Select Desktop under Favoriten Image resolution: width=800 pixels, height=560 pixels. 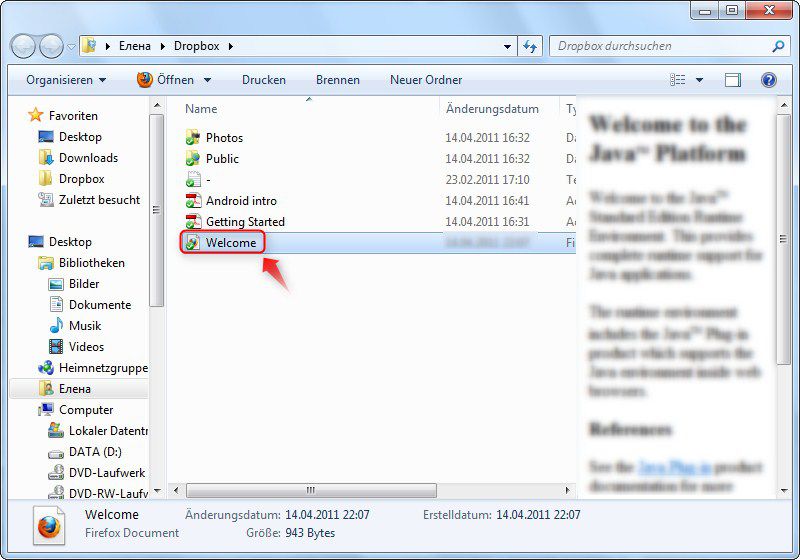(70, 137)
